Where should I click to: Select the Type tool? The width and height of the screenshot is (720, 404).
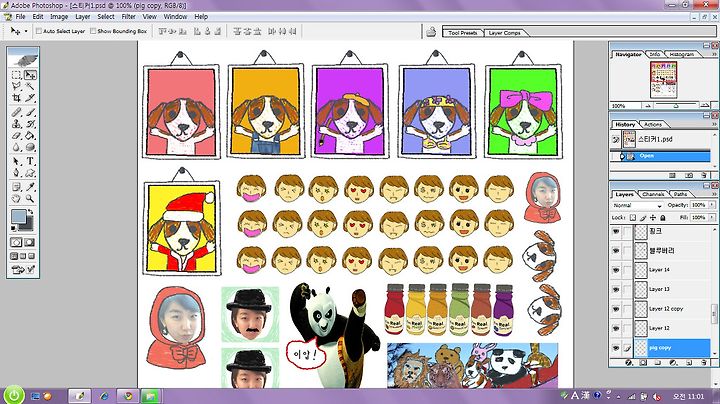pos(30,161)
